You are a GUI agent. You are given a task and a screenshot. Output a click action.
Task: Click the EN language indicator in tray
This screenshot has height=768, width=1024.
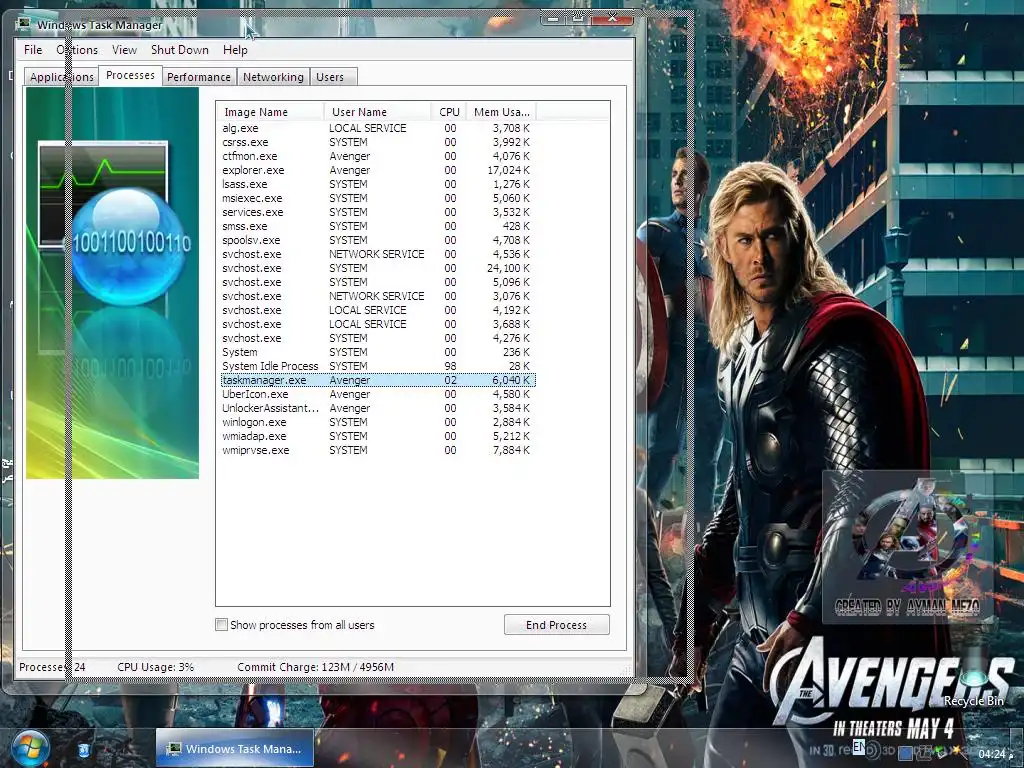click(859, 746)
